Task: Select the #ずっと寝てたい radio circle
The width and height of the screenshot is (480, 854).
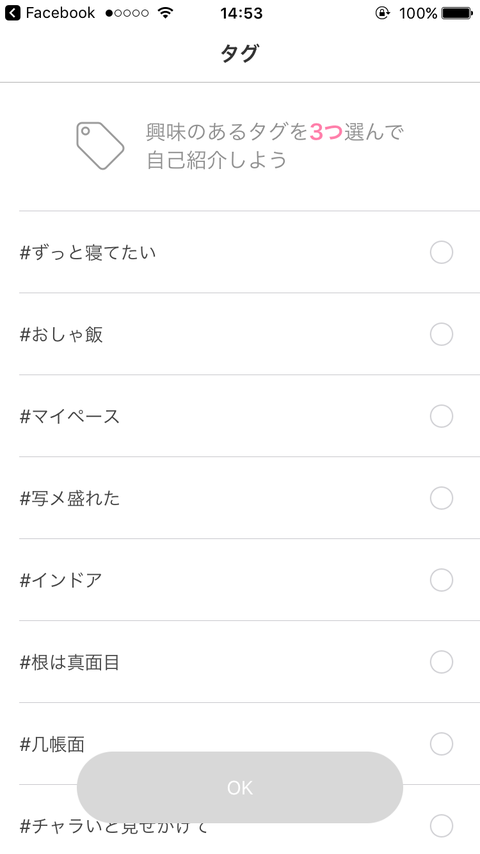Action: 441,252
